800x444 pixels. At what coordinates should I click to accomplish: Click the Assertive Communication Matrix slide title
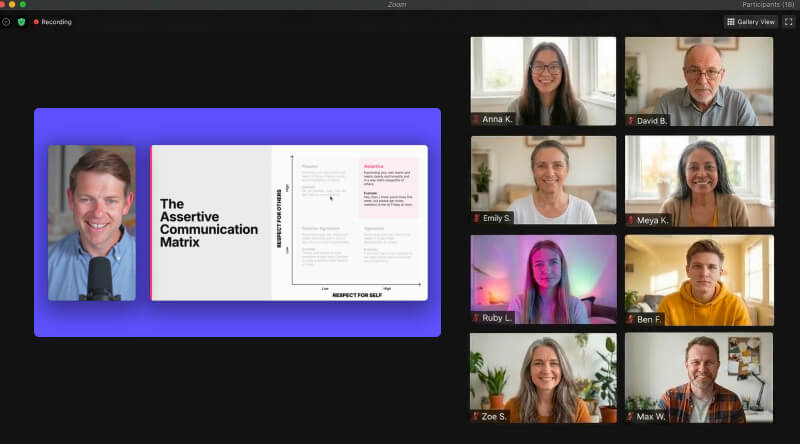(x=208, y=223)
